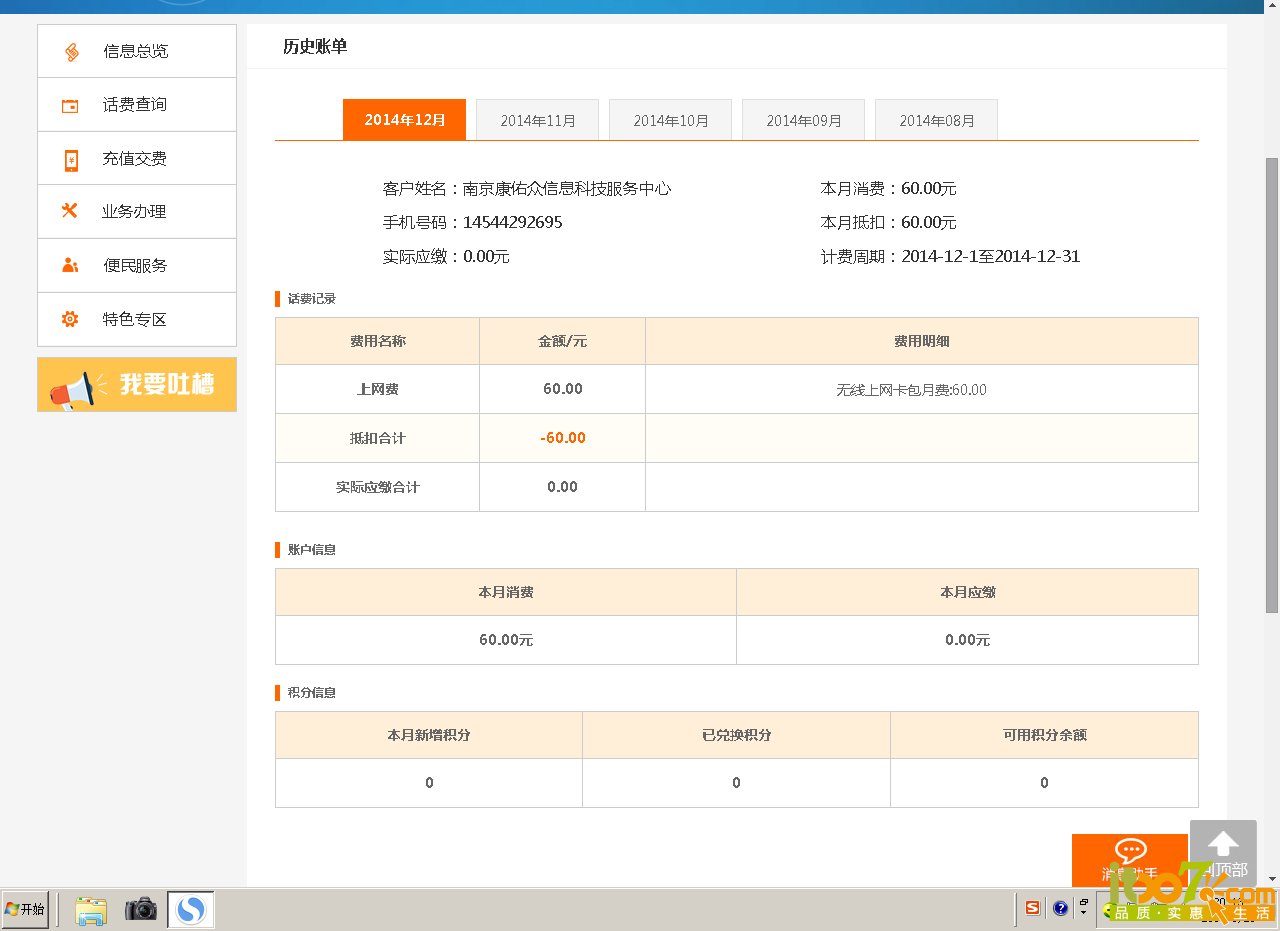Image resolution: width=1280 pixels, height=931 pixels.
Task: Click the scrollbar down arrow
Action: pos(1272,879)
